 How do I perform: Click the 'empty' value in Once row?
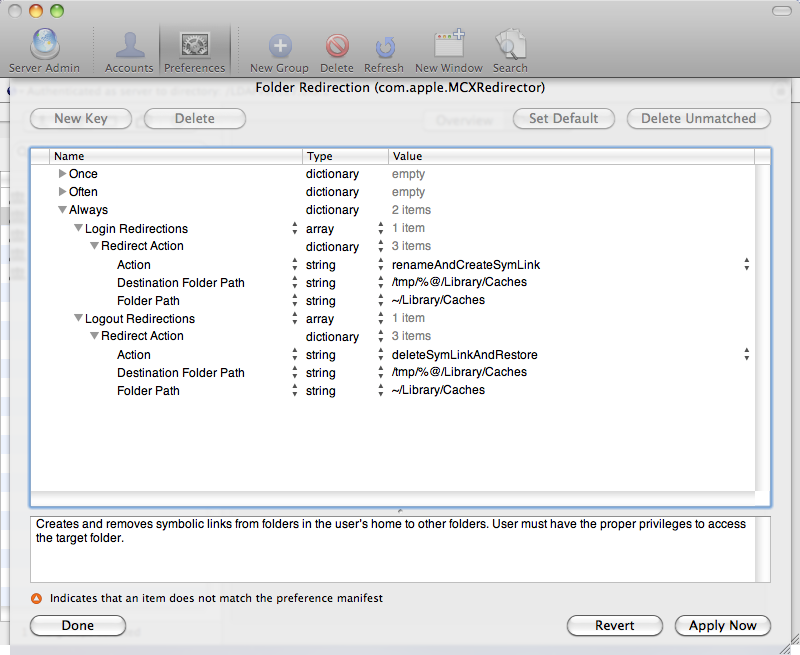point(408,174)
